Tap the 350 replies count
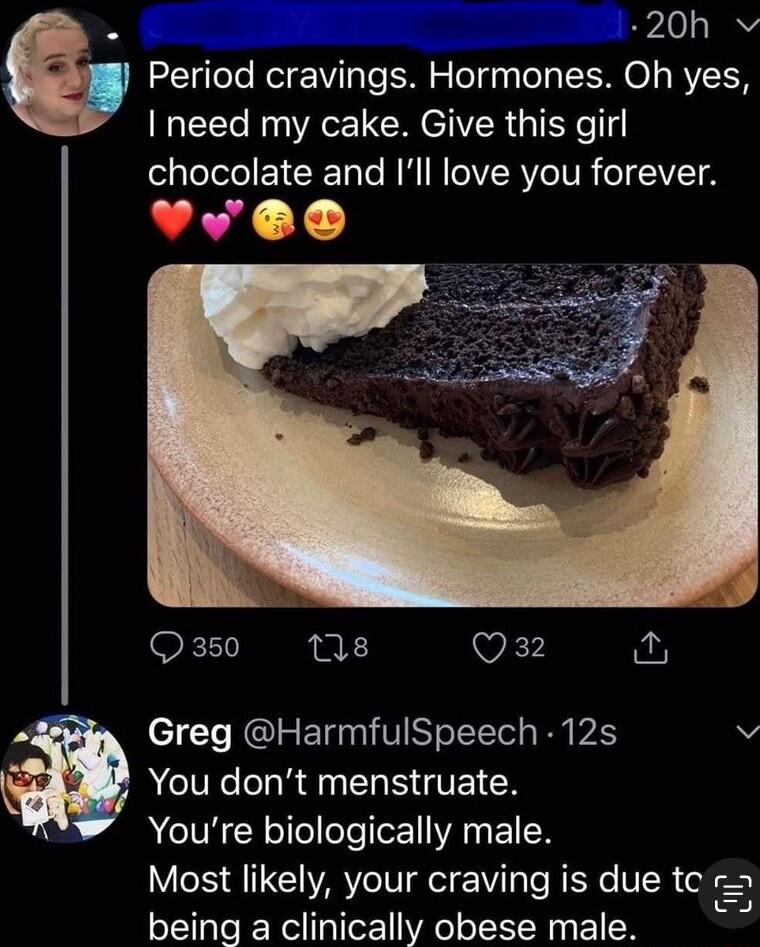760x947 pixels. [215, 647]
